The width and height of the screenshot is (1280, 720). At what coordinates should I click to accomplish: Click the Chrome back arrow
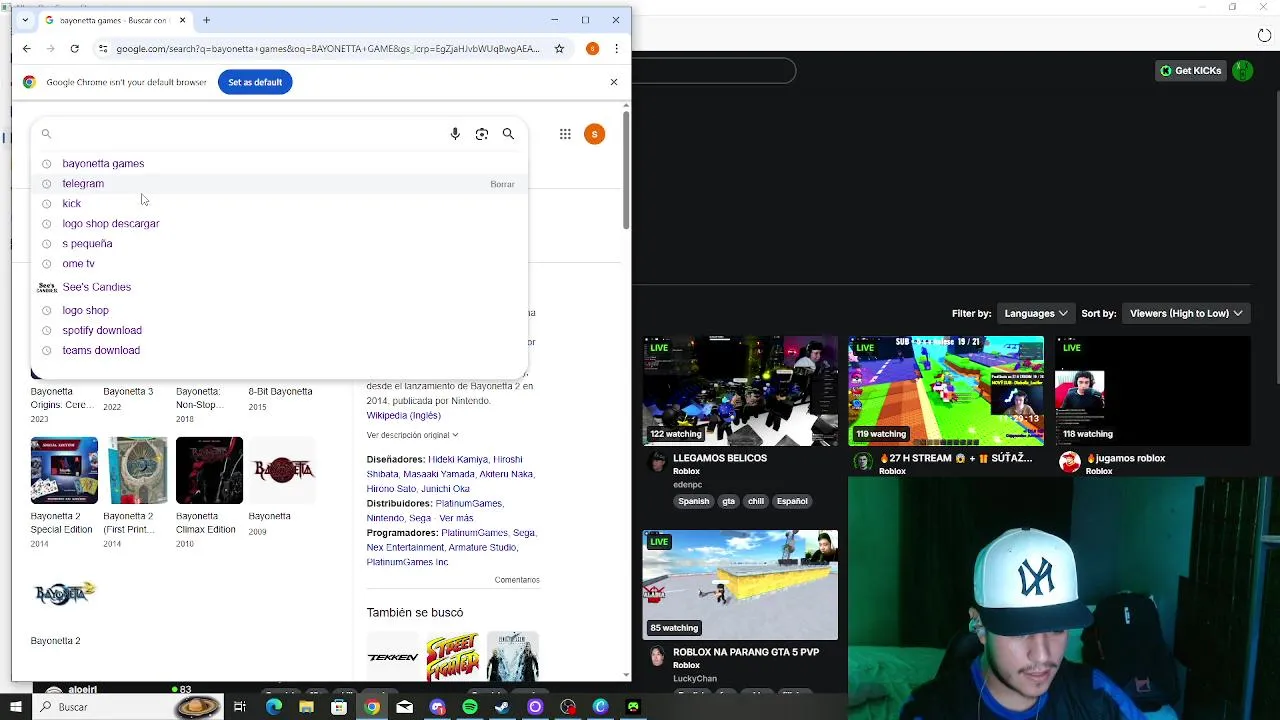click(27, 48)
